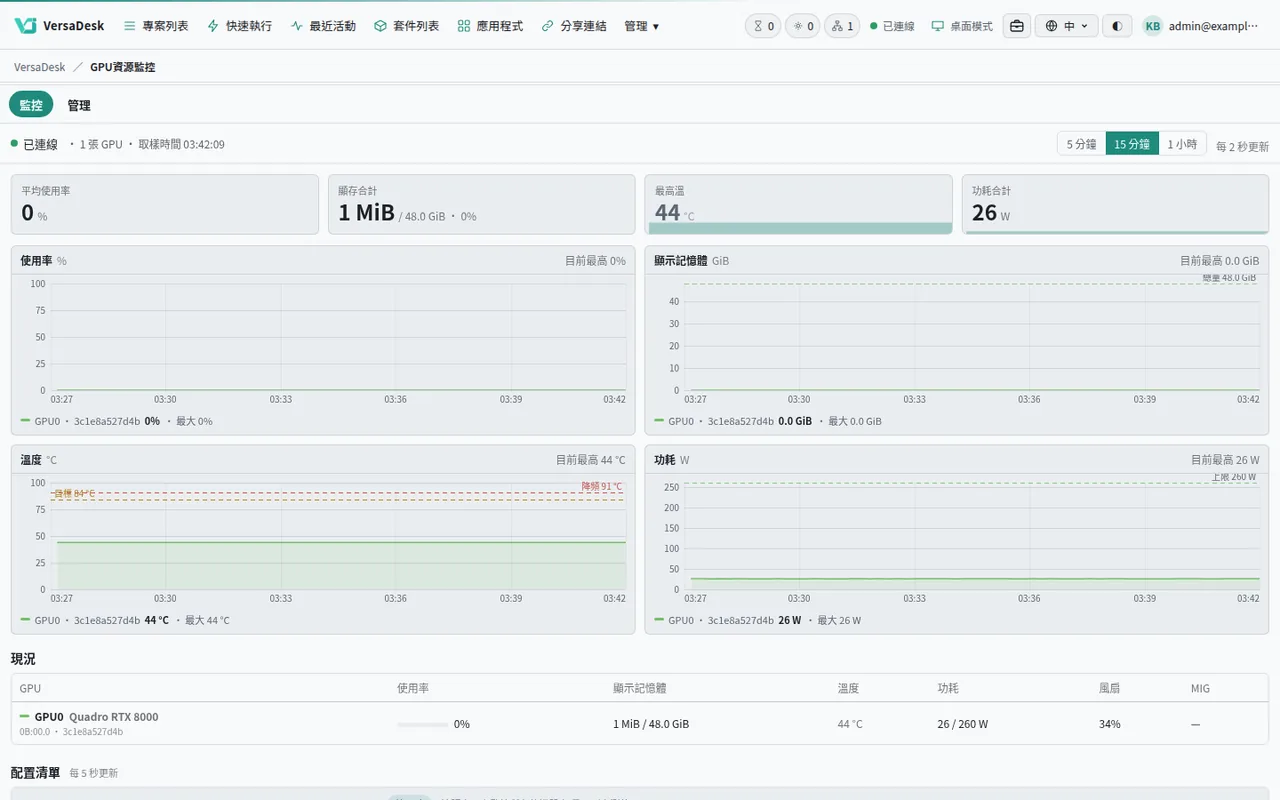Switch to the 管理 tab below the breadcrumb
The image size is (1280, 800).
79,104
